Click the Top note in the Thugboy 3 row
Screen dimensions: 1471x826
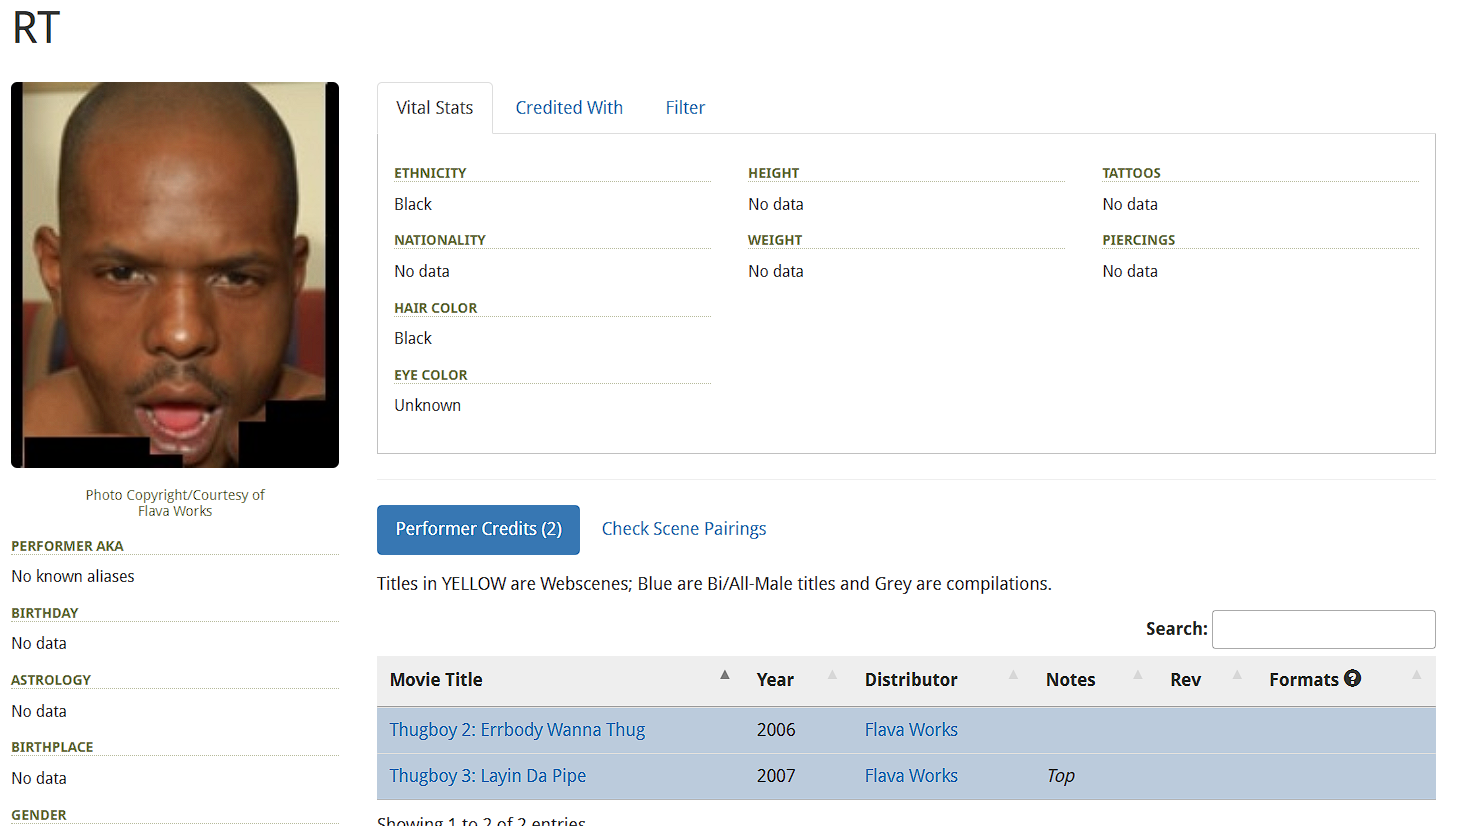pos(1061,776)
